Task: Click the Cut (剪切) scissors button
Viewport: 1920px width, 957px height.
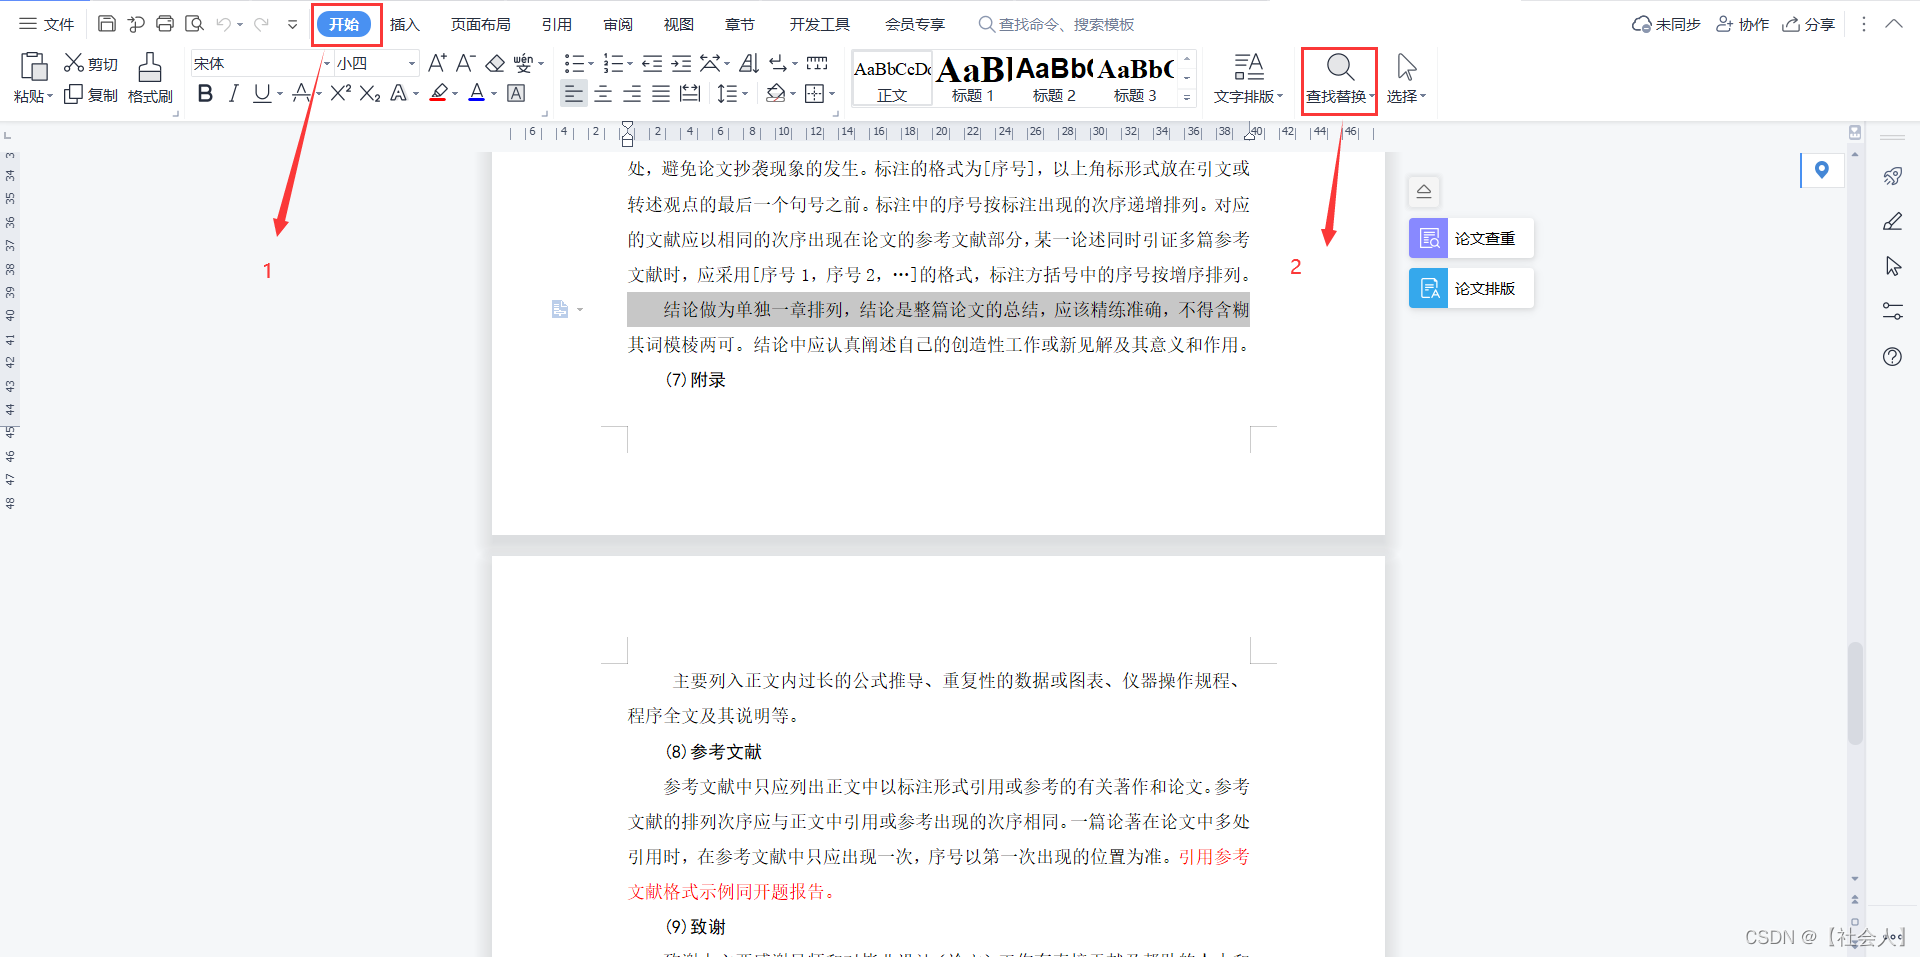Action: (x=91, y=63)
